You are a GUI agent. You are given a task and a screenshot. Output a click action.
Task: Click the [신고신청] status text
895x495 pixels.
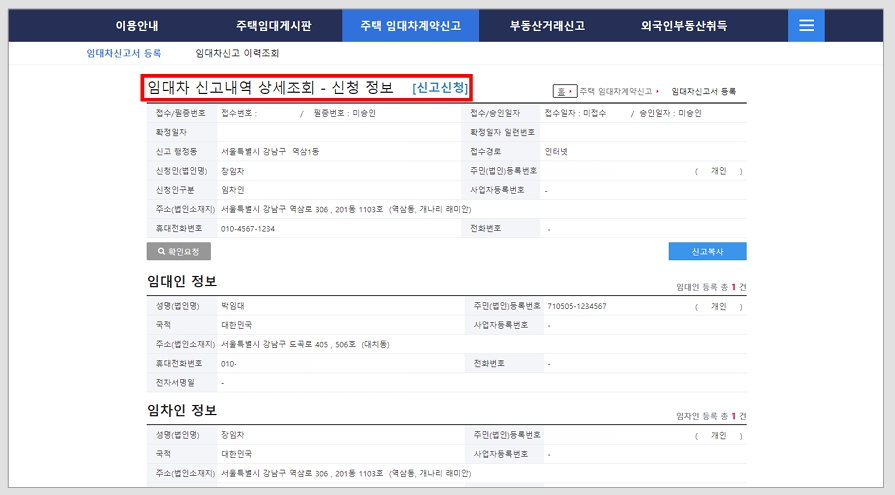tap(440, 88)
